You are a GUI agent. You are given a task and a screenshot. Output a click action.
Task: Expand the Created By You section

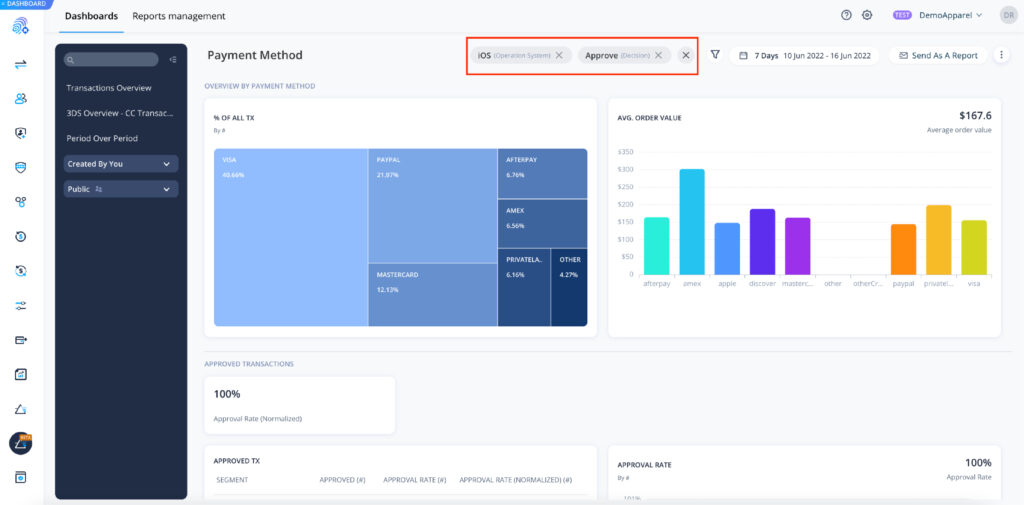tap(121, 164)
